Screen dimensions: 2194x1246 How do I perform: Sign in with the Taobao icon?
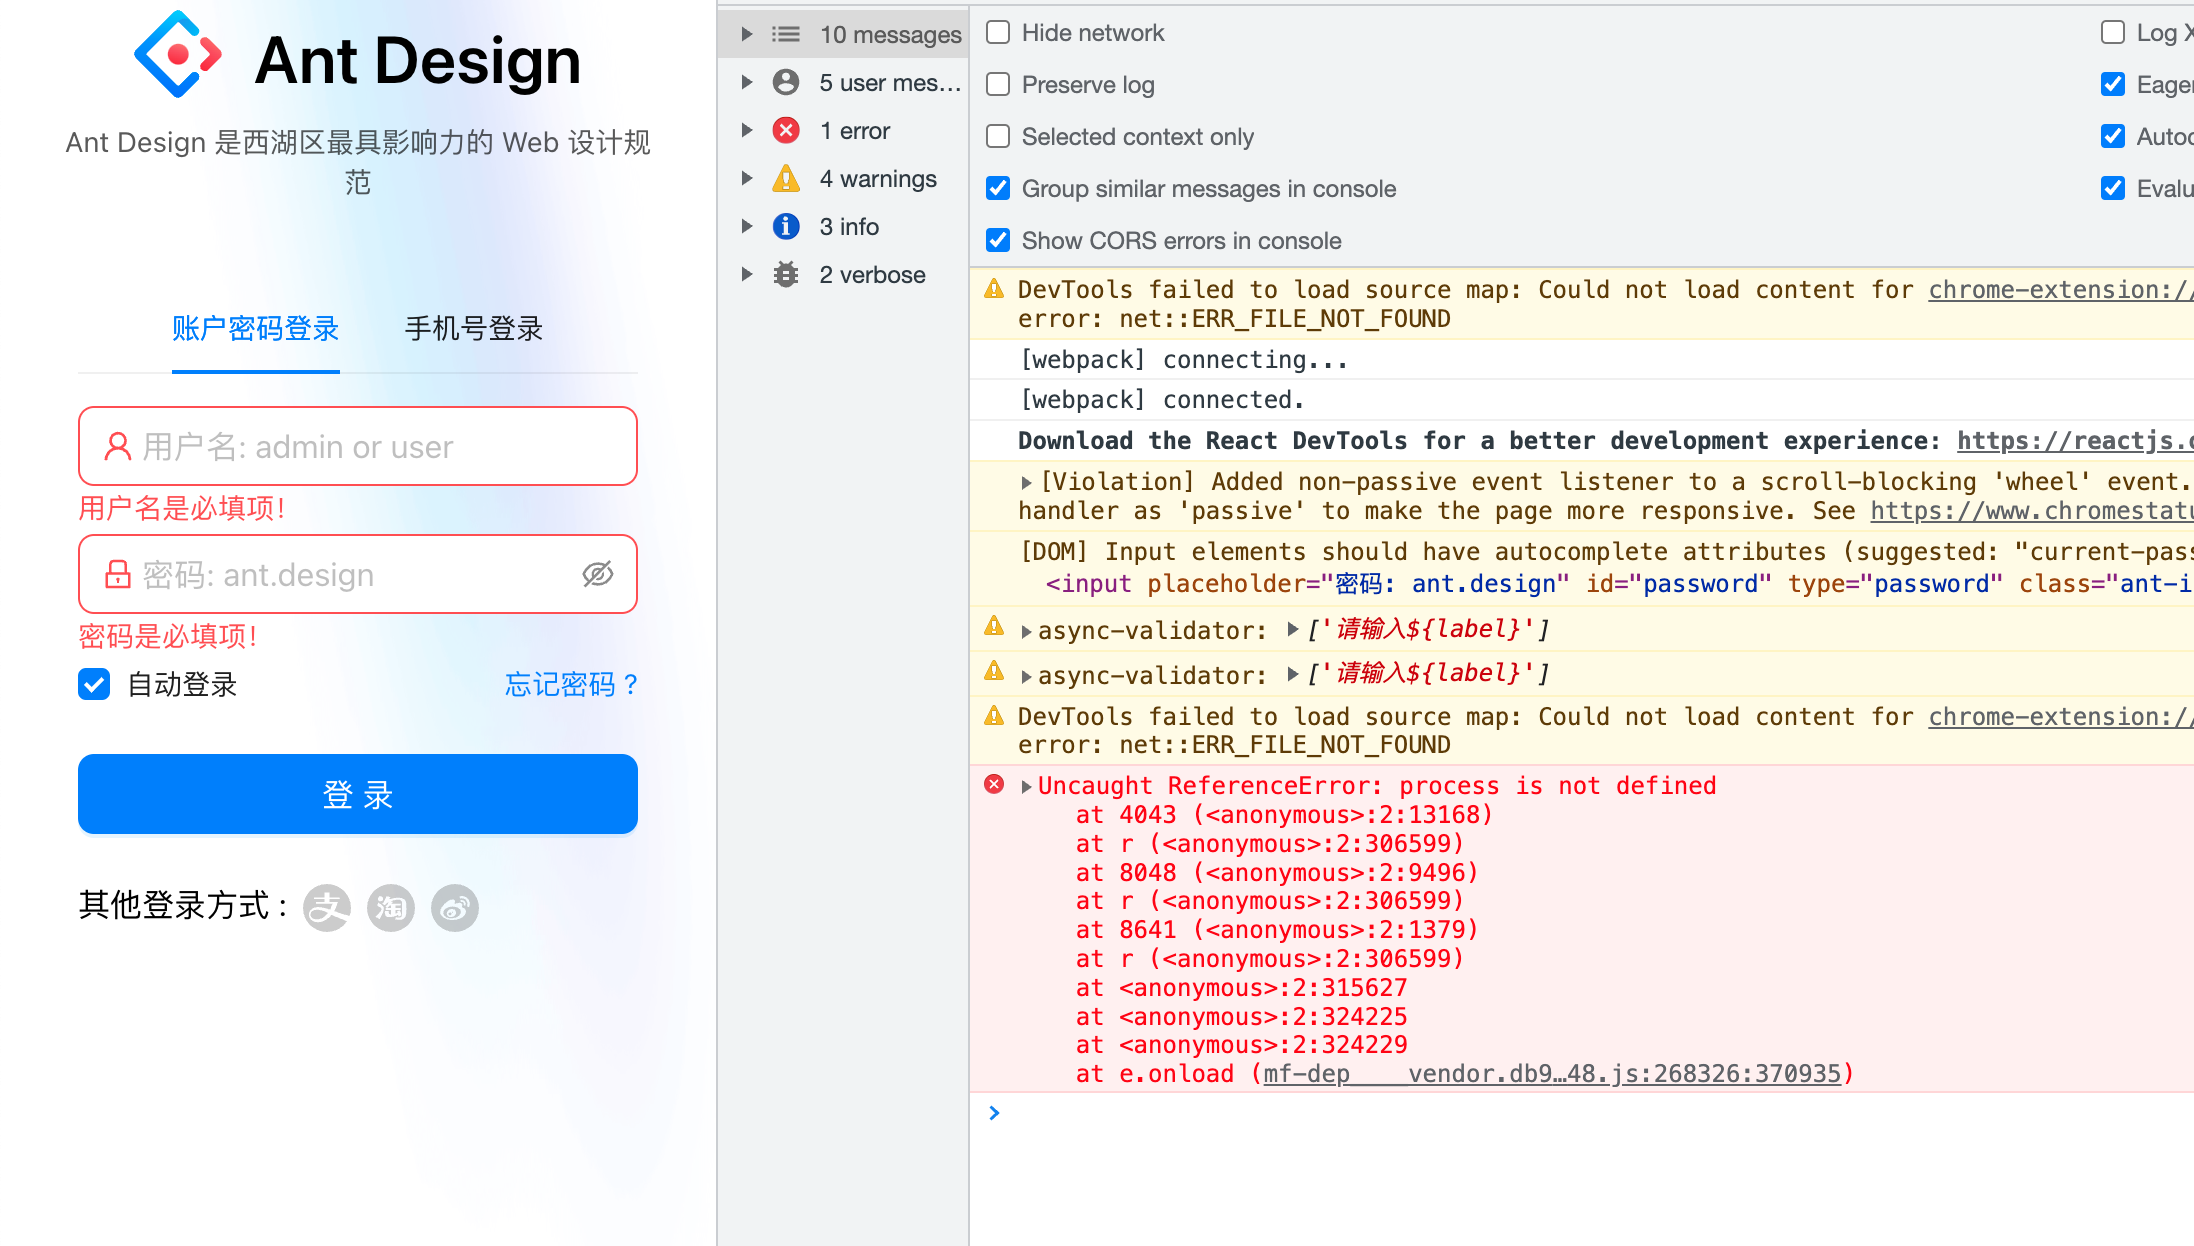click(x=391, y=908)
